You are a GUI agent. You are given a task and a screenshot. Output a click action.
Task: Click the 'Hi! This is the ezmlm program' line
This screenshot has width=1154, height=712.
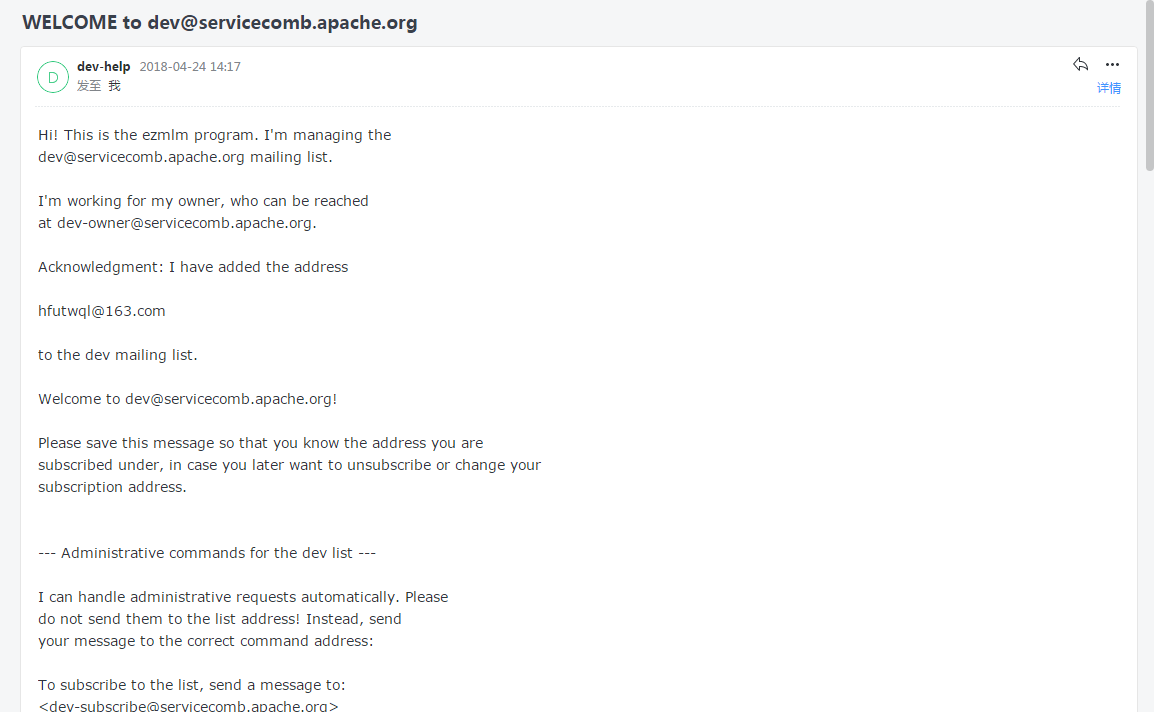pyautogui.click(x=214, y=135)
